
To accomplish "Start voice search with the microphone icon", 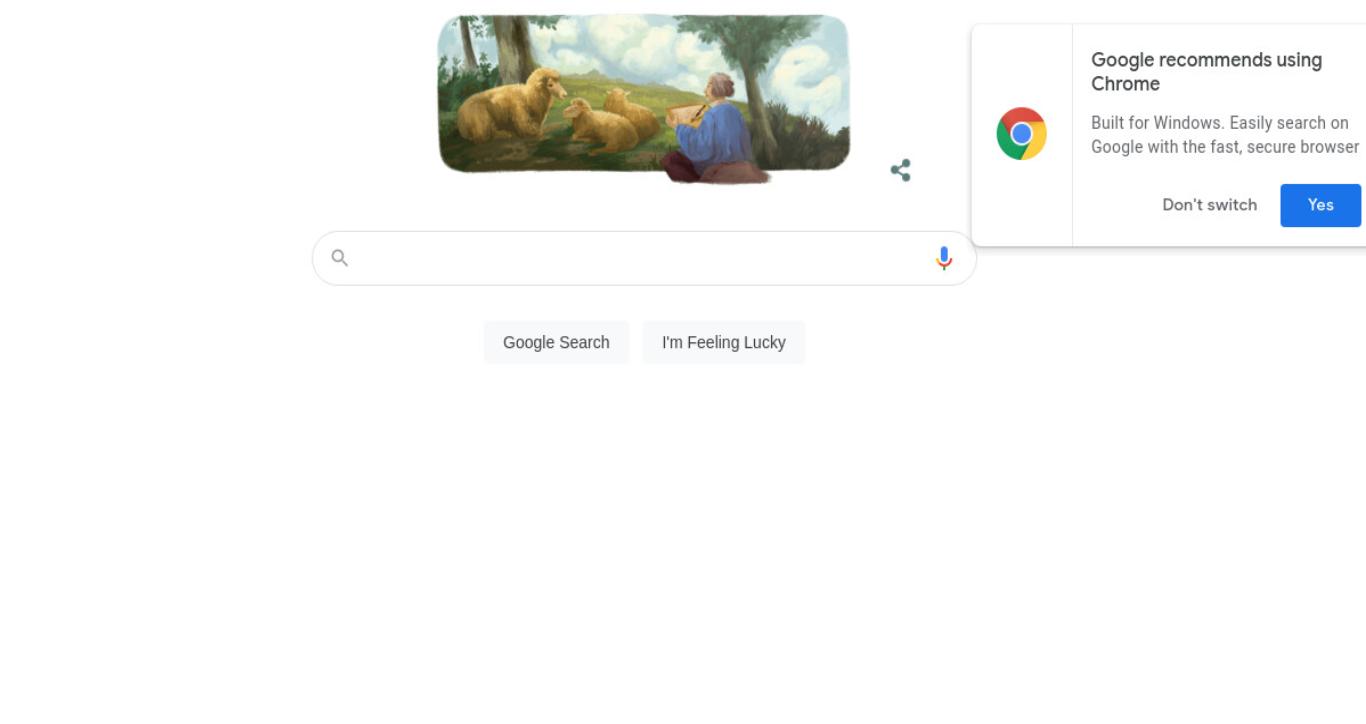I will [x=943, y=258].
